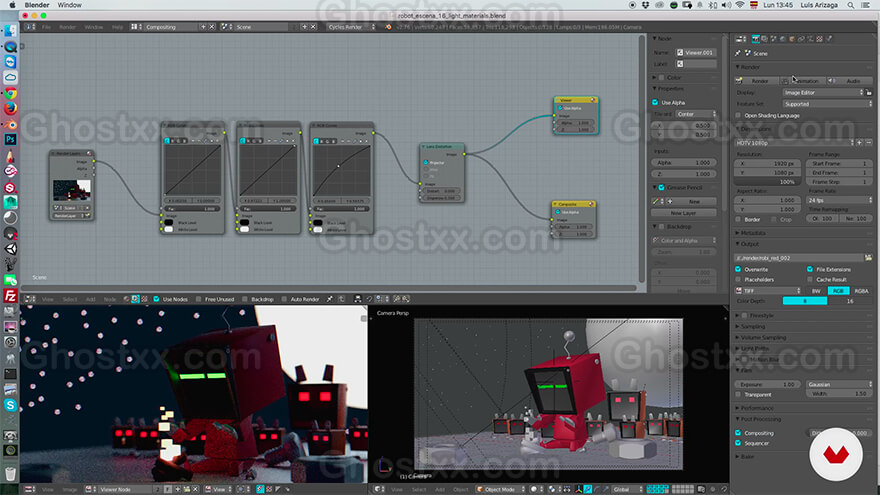
Task: Open the TIFF file format dropdown
Action: click(x=768, y=291)
